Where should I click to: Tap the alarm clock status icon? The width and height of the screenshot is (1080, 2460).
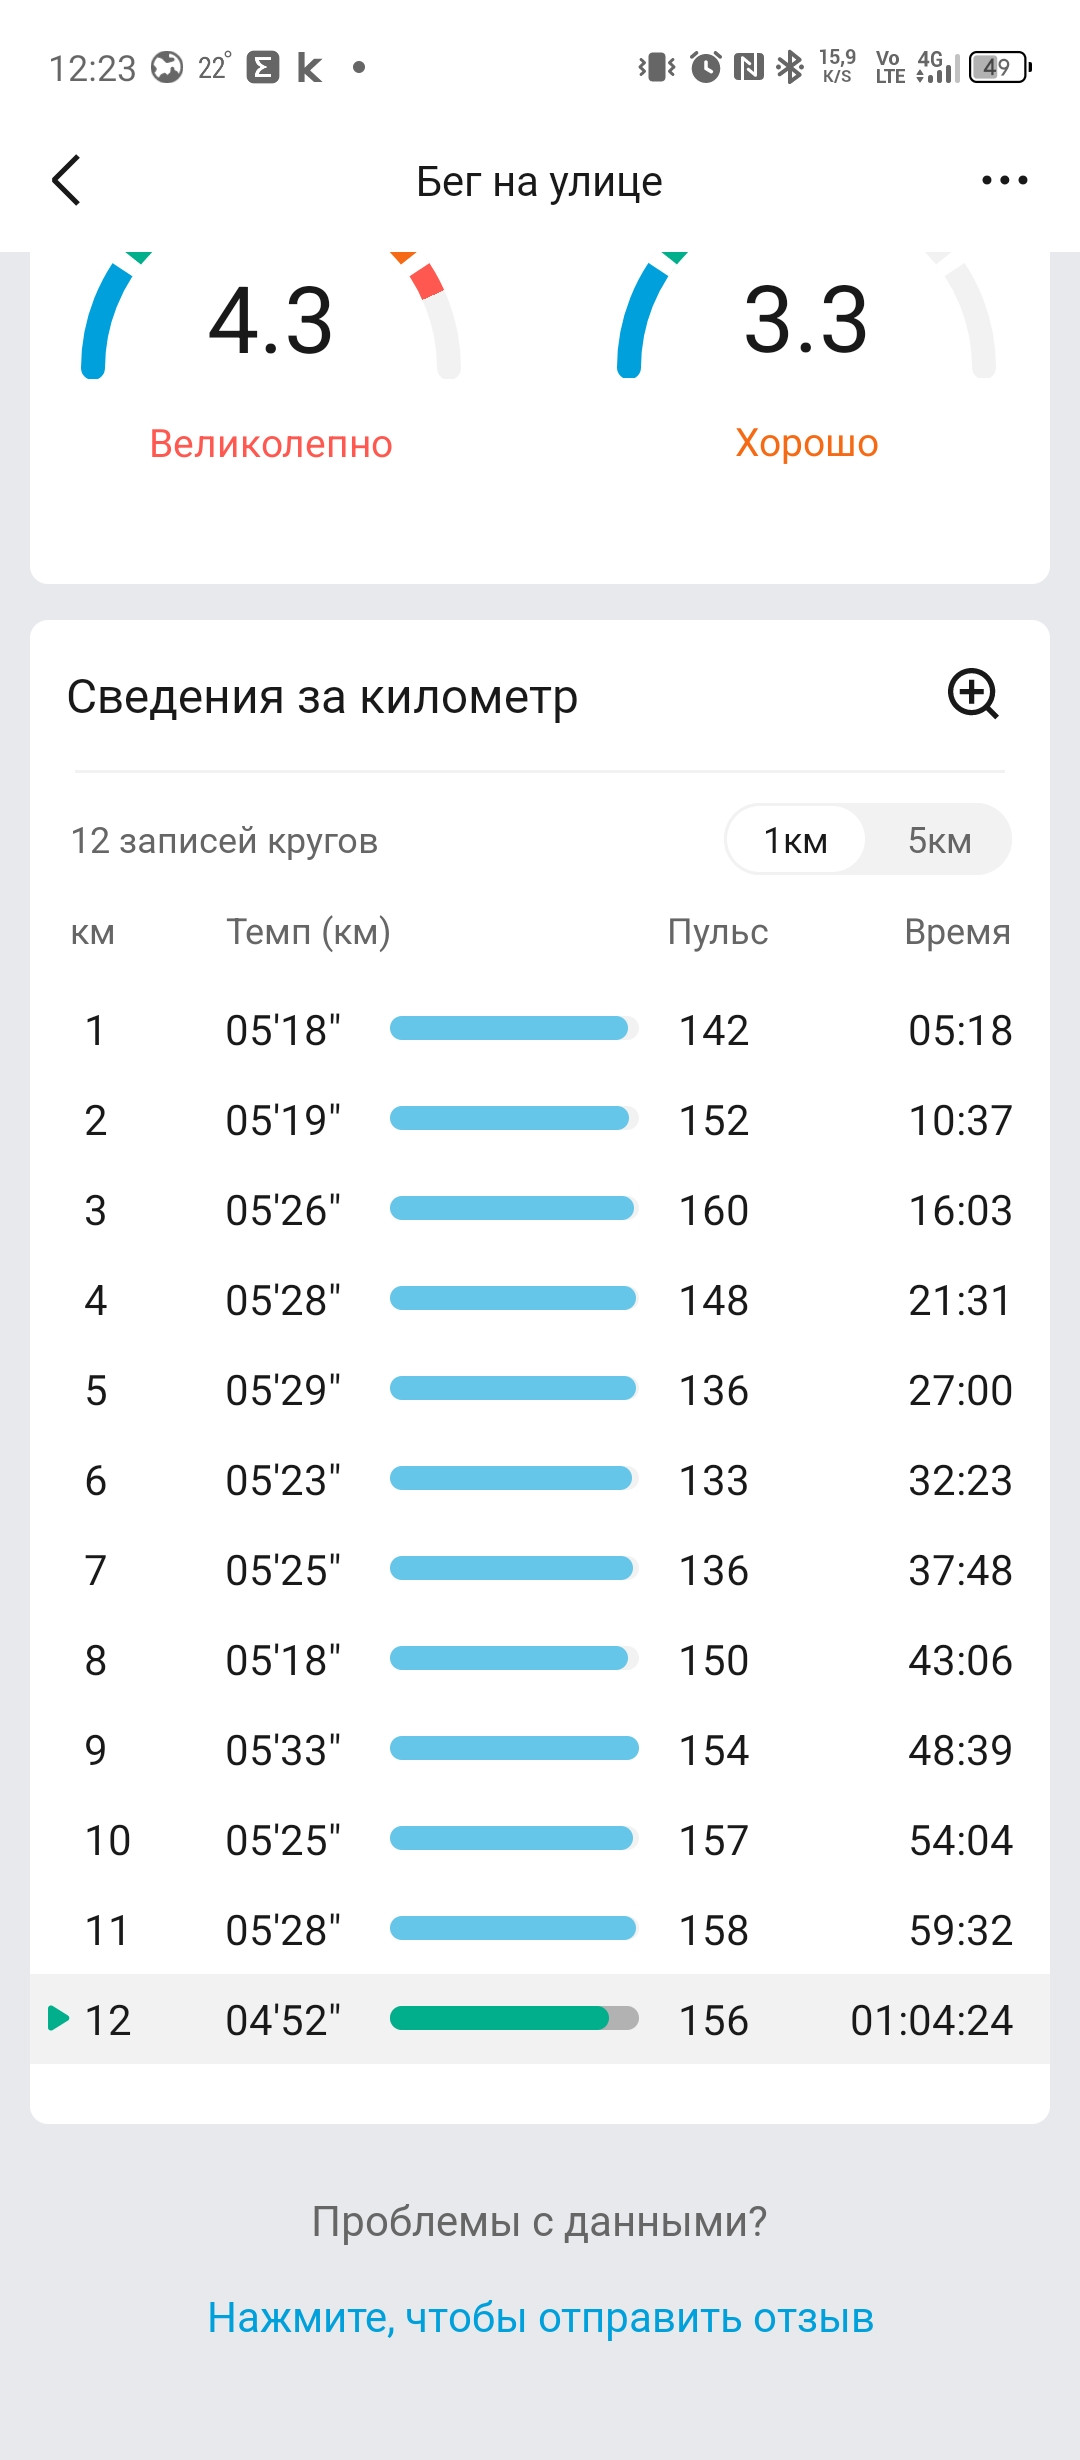[706, 67]
